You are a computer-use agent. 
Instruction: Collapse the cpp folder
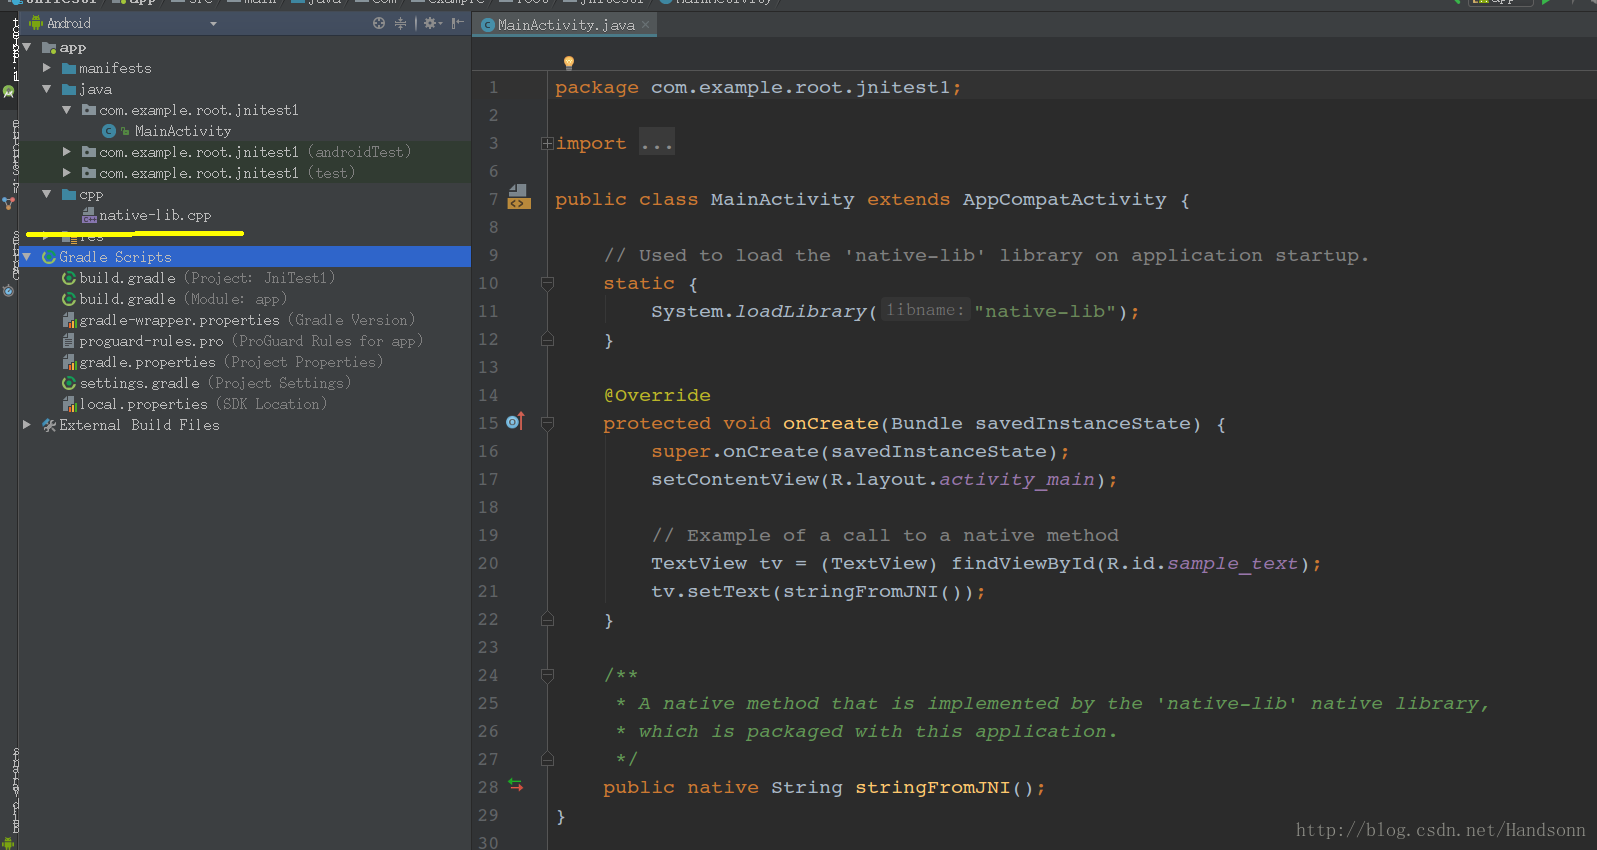click(47, 194)
